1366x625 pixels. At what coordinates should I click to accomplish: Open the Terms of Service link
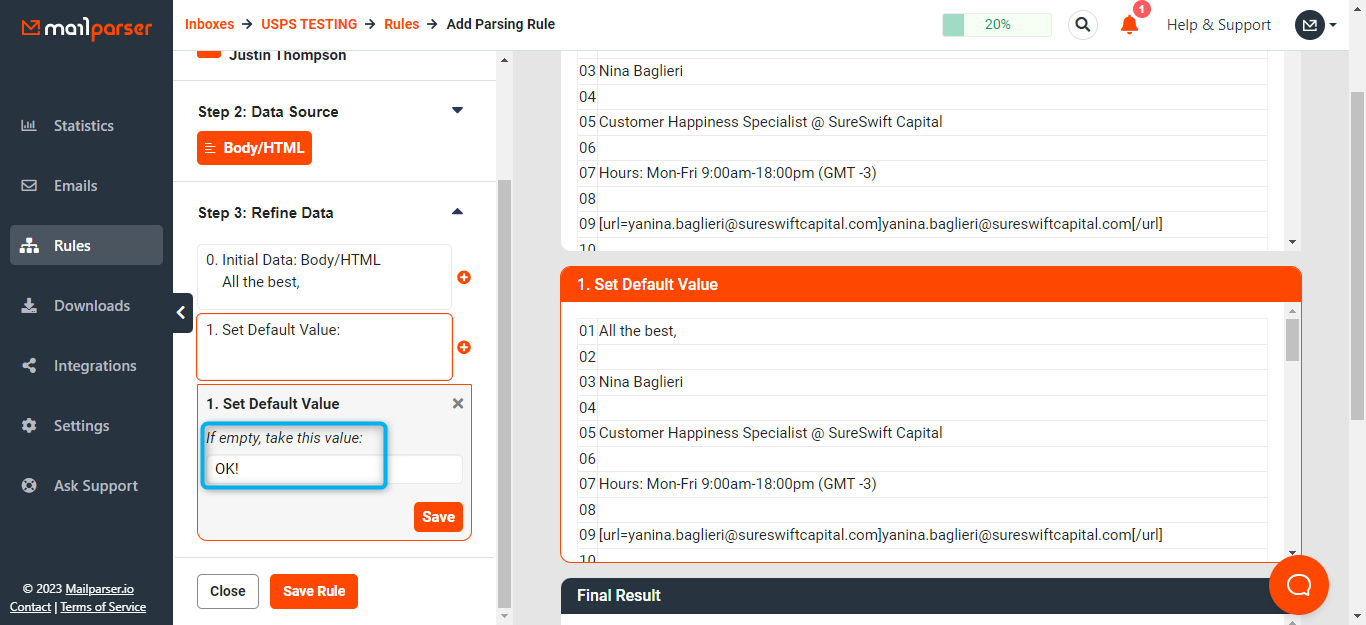point(103,607)
